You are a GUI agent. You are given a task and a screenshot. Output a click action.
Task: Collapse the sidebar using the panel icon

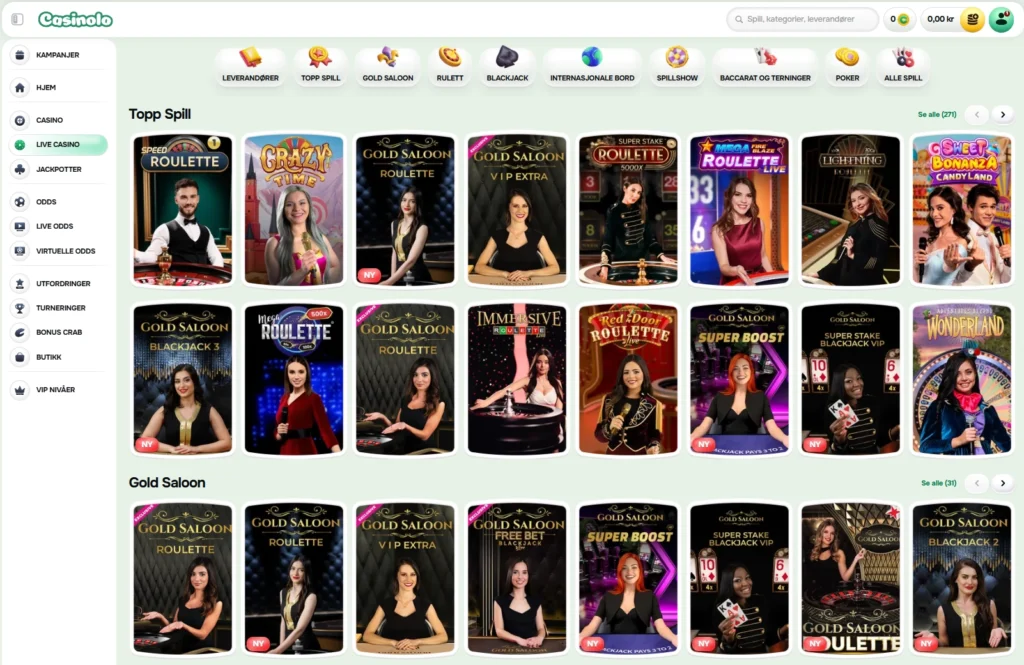coord(18,19)
